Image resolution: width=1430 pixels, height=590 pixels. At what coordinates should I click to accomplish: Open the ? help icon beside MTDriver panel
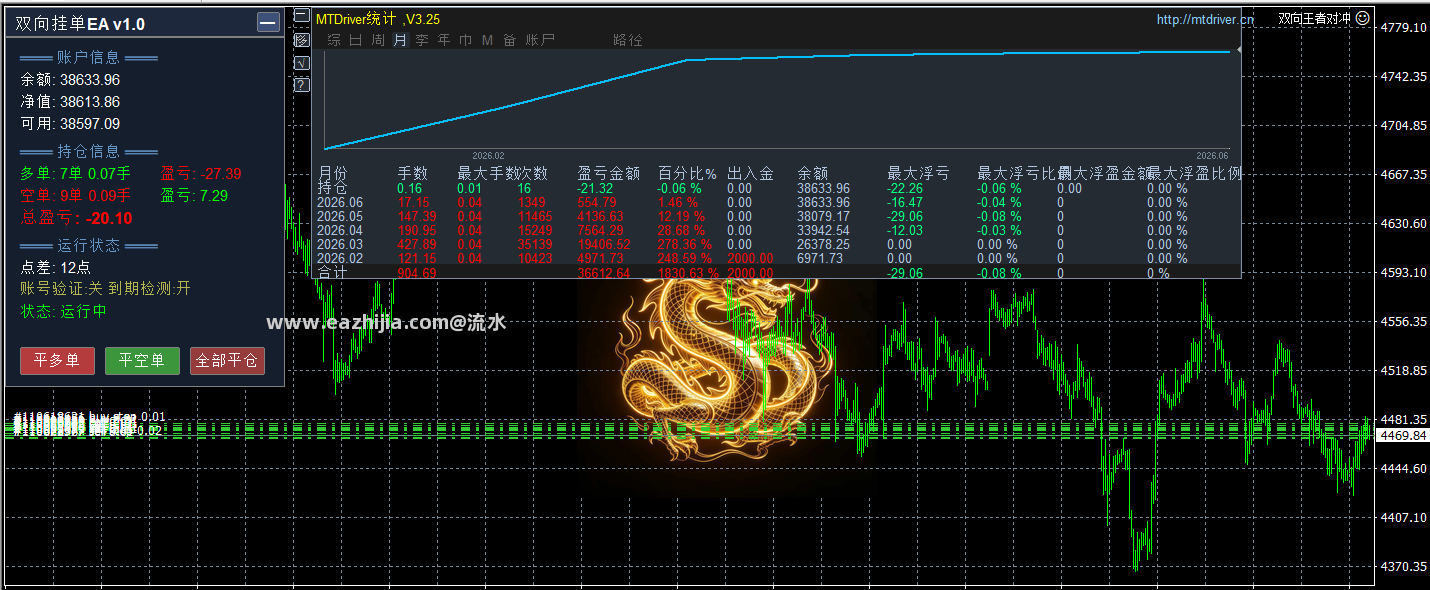pos(302,85)
